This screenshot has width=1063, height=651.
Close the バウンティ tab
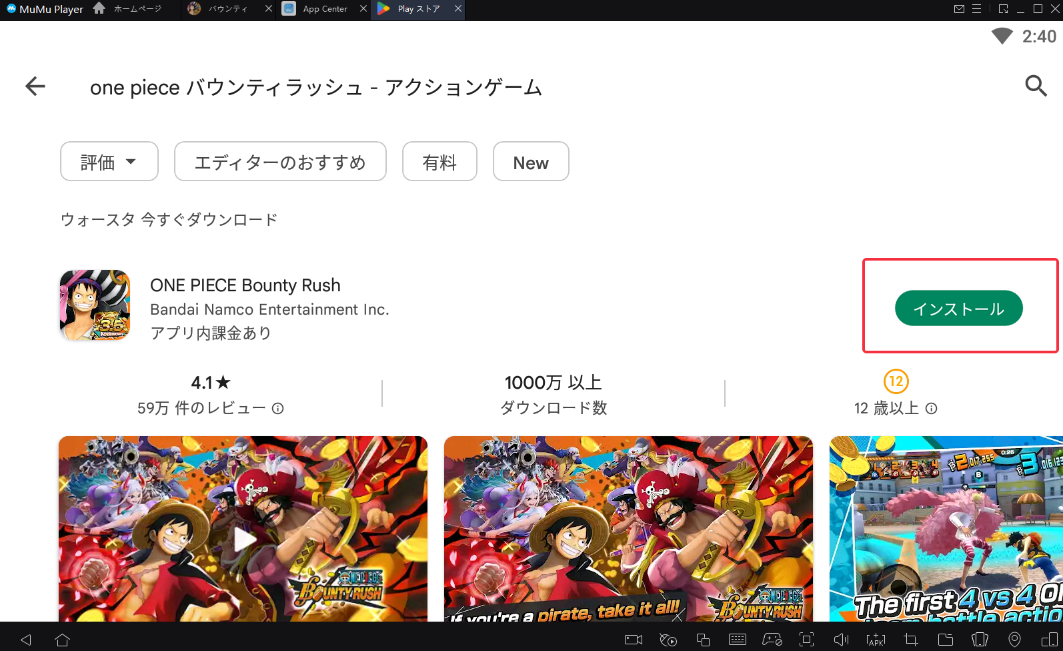click(x=268, y=9)
